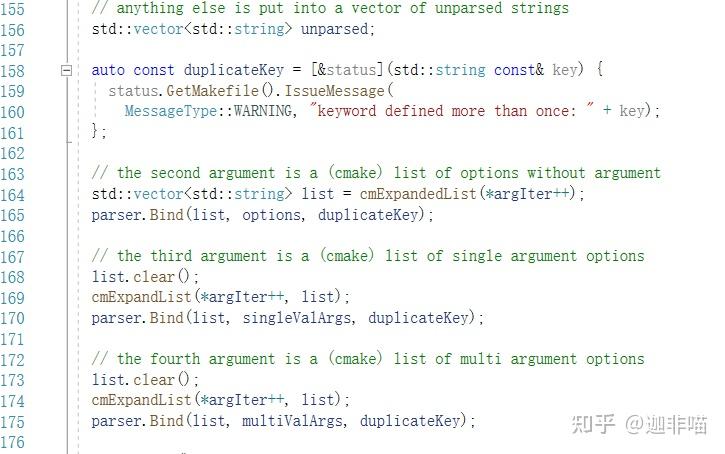Click the comment about the third argument
Screen dimensions: 725x454
click(x=367, y=256)
